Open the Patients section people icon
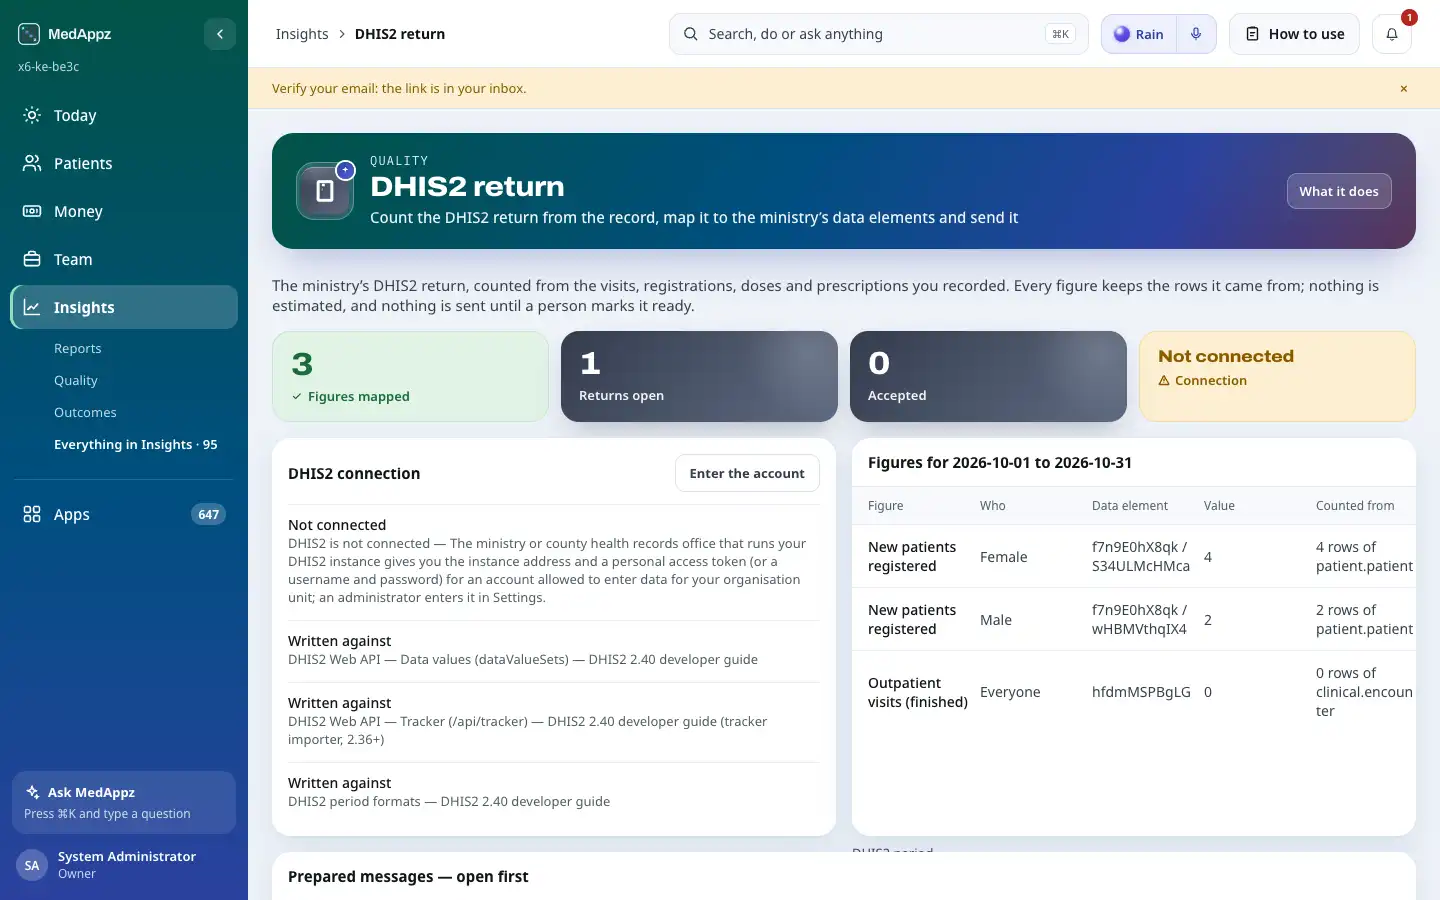This screenshot has height=900, width=1440. [32, 163]
